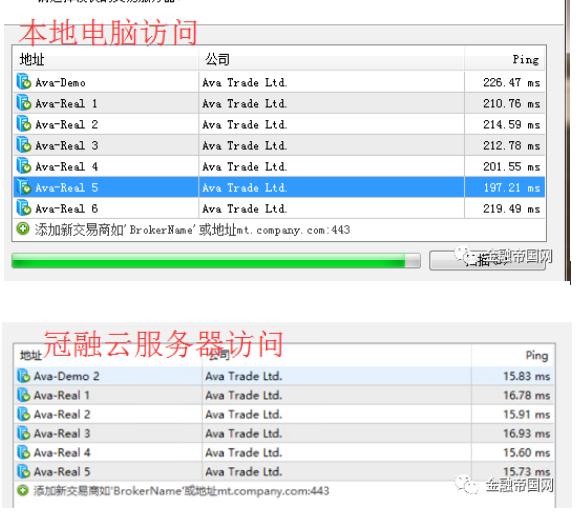The image size is (577, 513).
Task: Click the '197.21 ms' ping value
Action: tap(512, 188)
